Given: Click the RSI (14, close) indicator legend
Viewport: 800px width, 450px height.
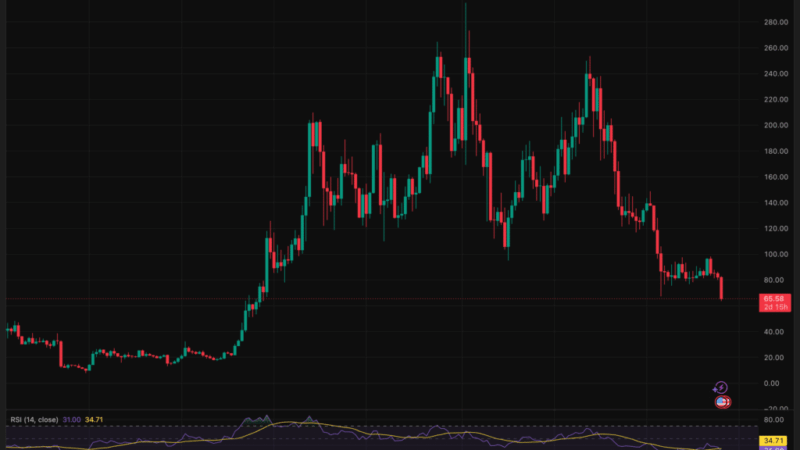Looking at the screenshot, I should [34, 420].
